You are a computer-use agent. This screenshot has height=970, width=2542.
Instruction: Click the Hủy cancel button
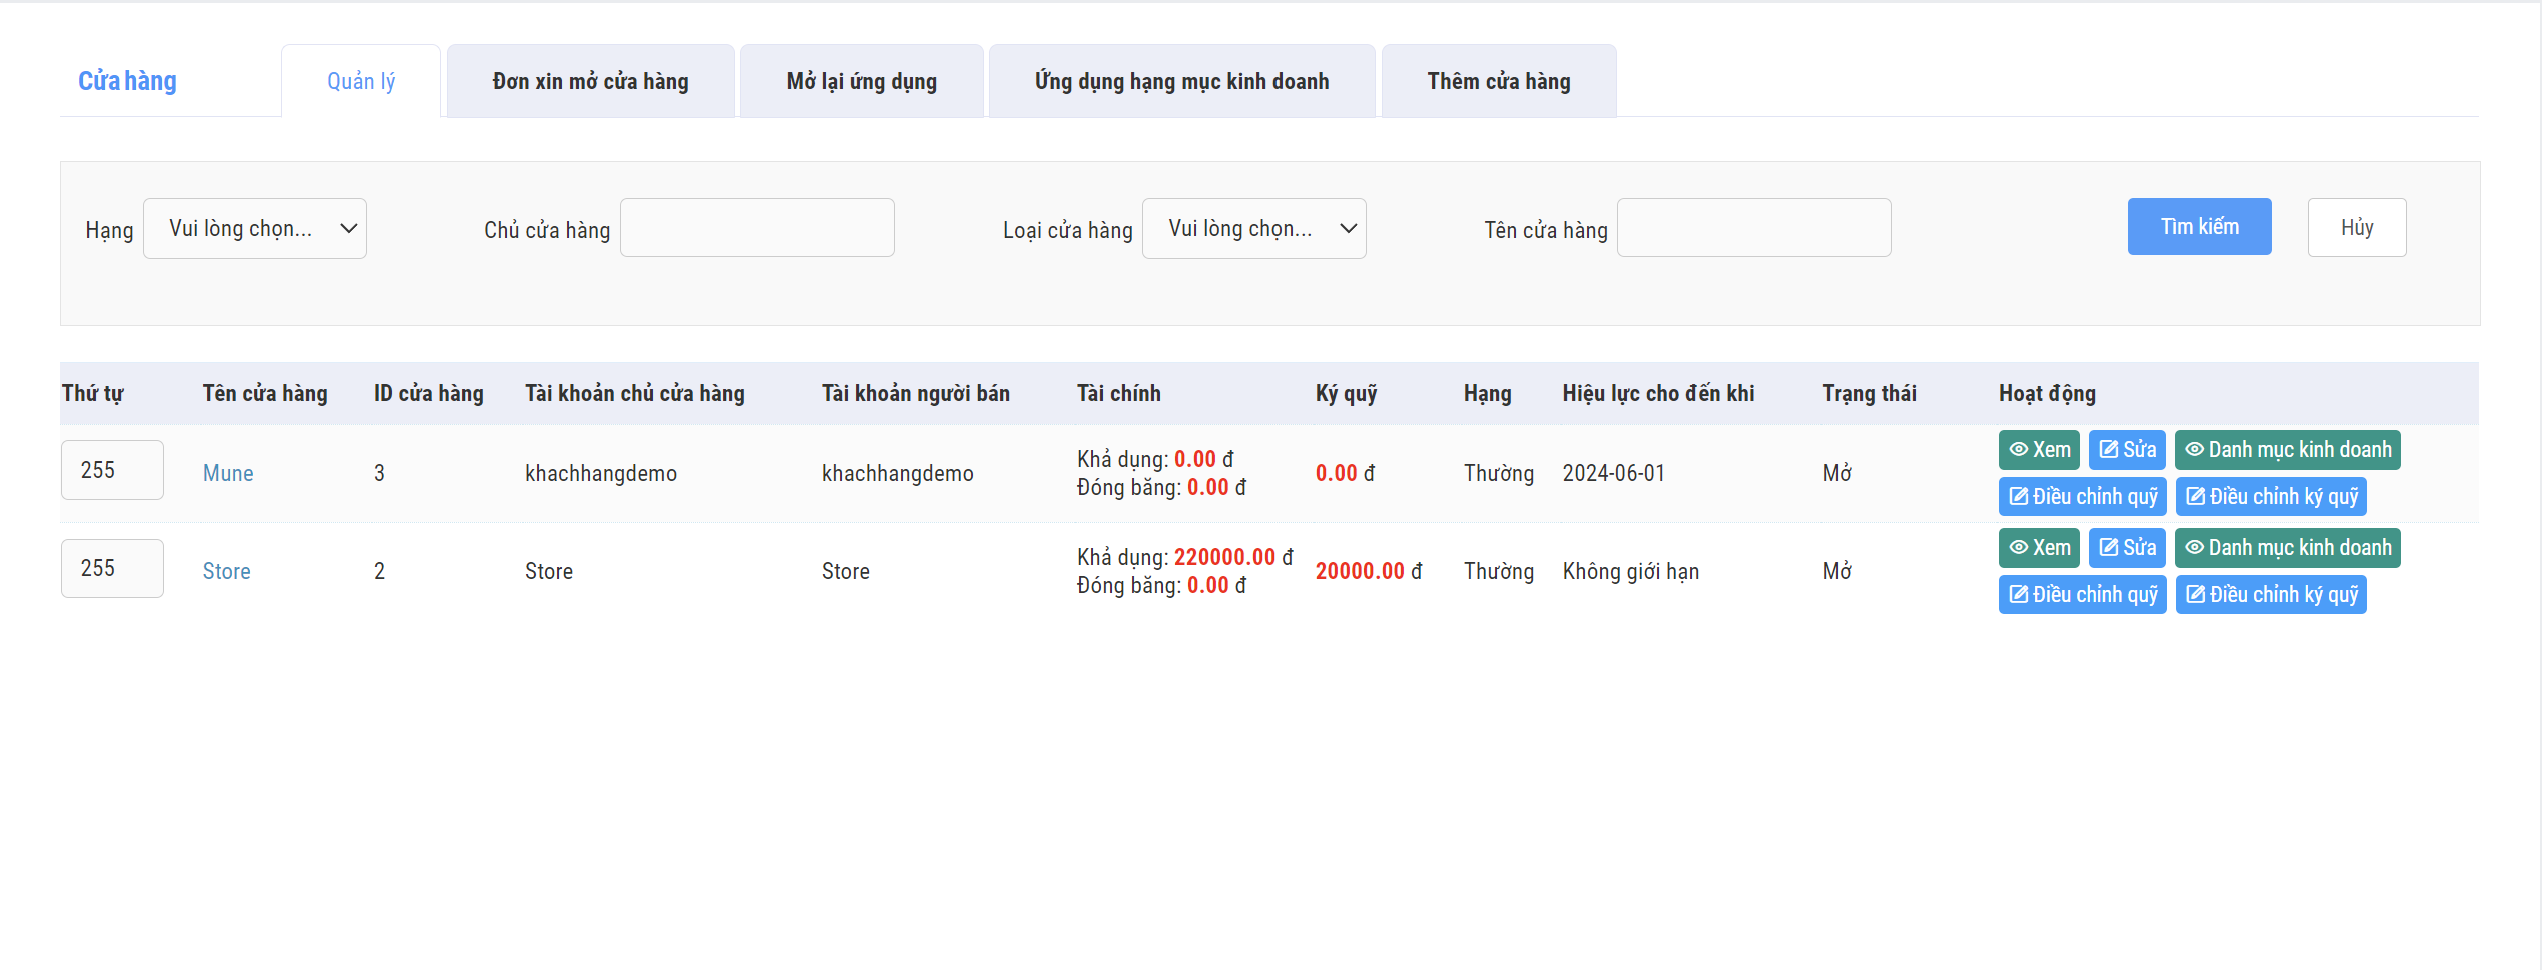click(2356, 228)
